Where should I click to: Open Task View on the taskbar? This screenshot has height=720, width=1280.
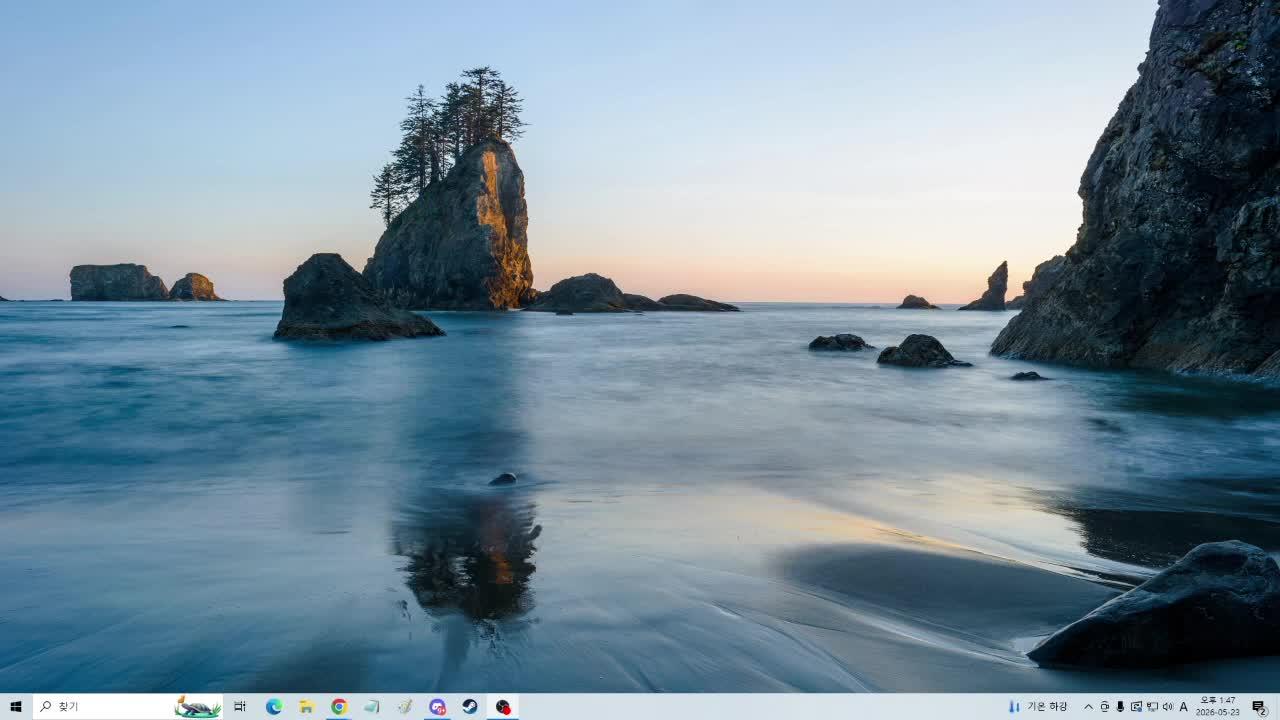click(240, 706)
